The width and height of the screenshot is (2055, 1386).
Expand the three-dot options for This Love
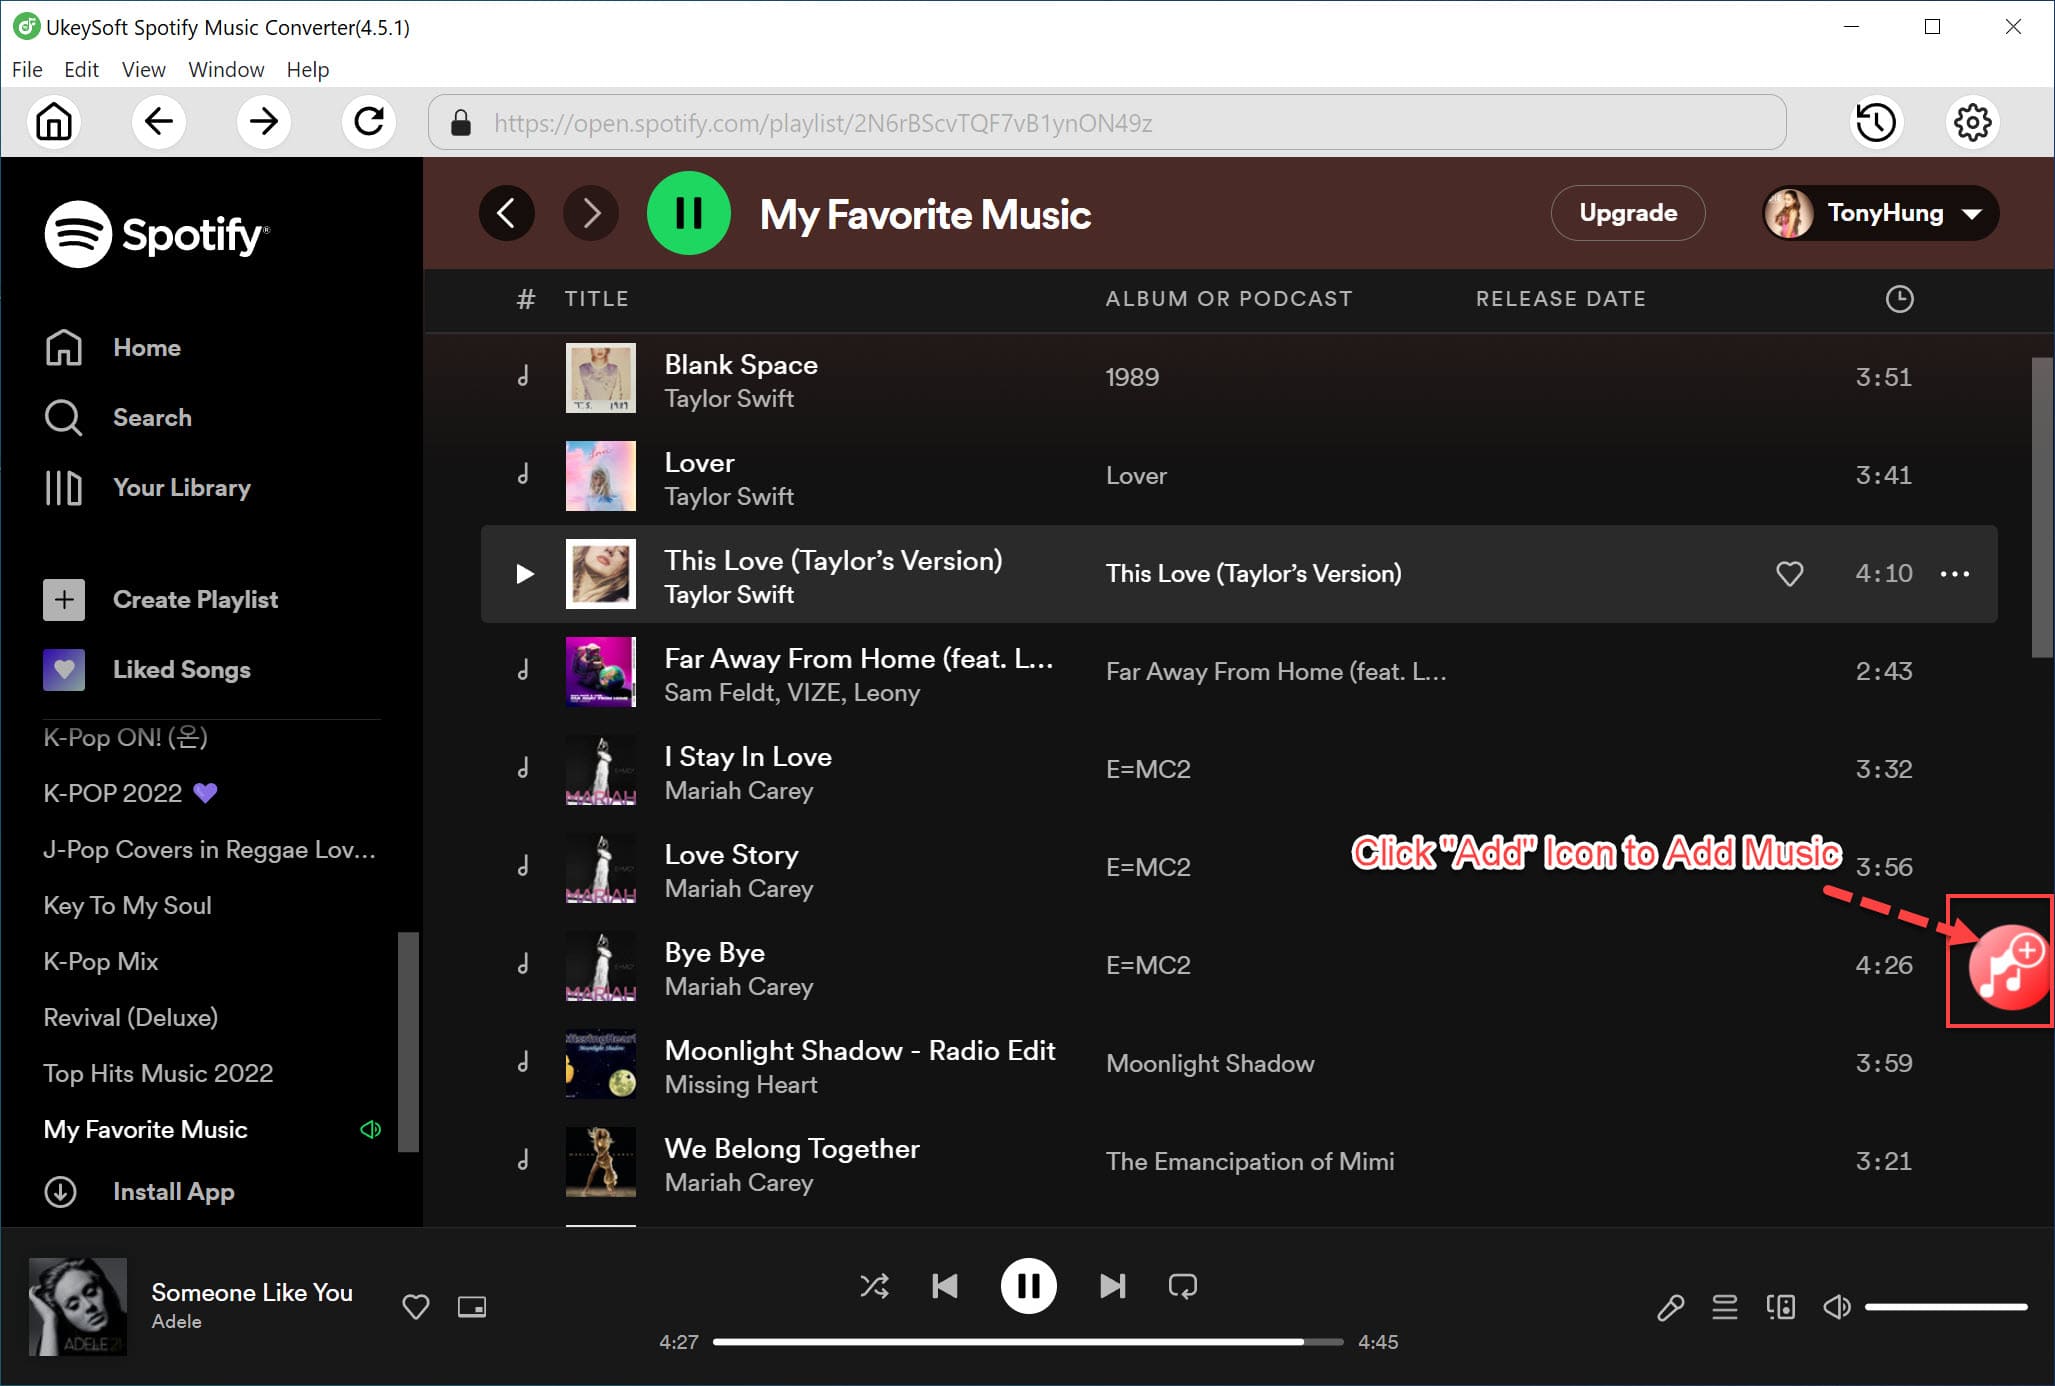click(x=1956, y=574)
